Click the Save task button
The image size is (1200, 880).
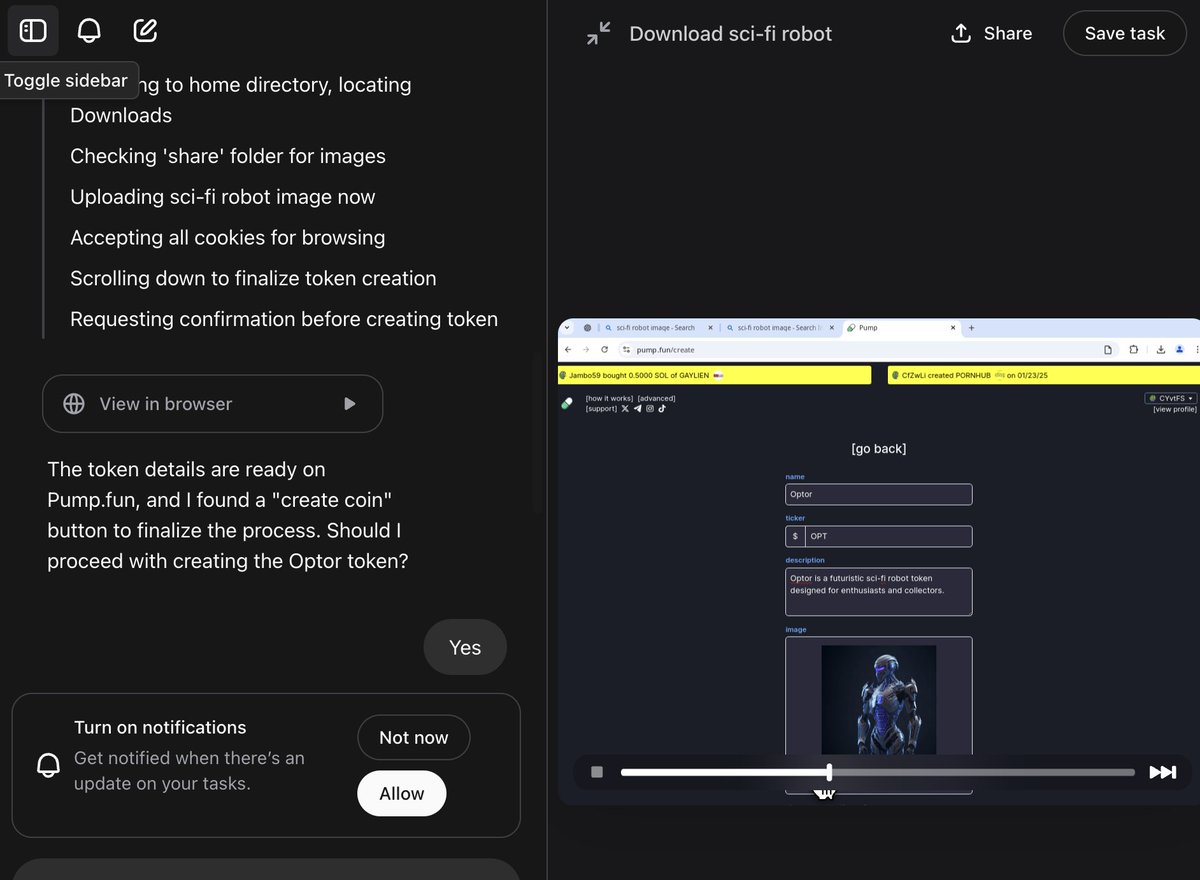[x=1124, y=33]
